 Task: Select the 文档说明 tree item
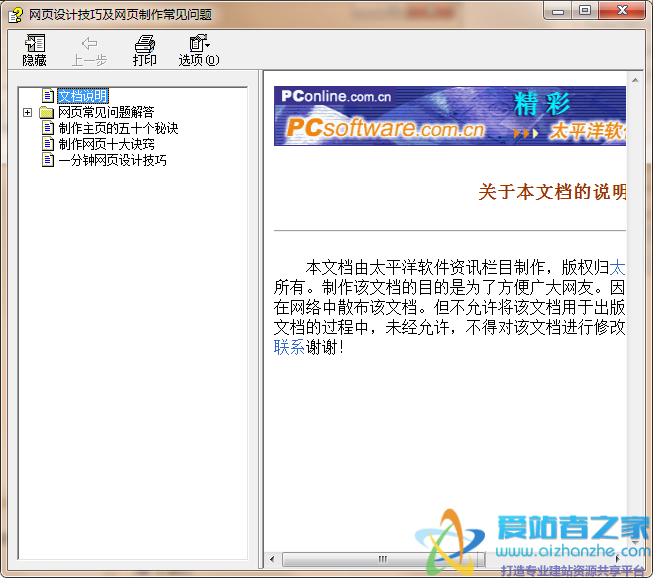click(x=82, y=96)
